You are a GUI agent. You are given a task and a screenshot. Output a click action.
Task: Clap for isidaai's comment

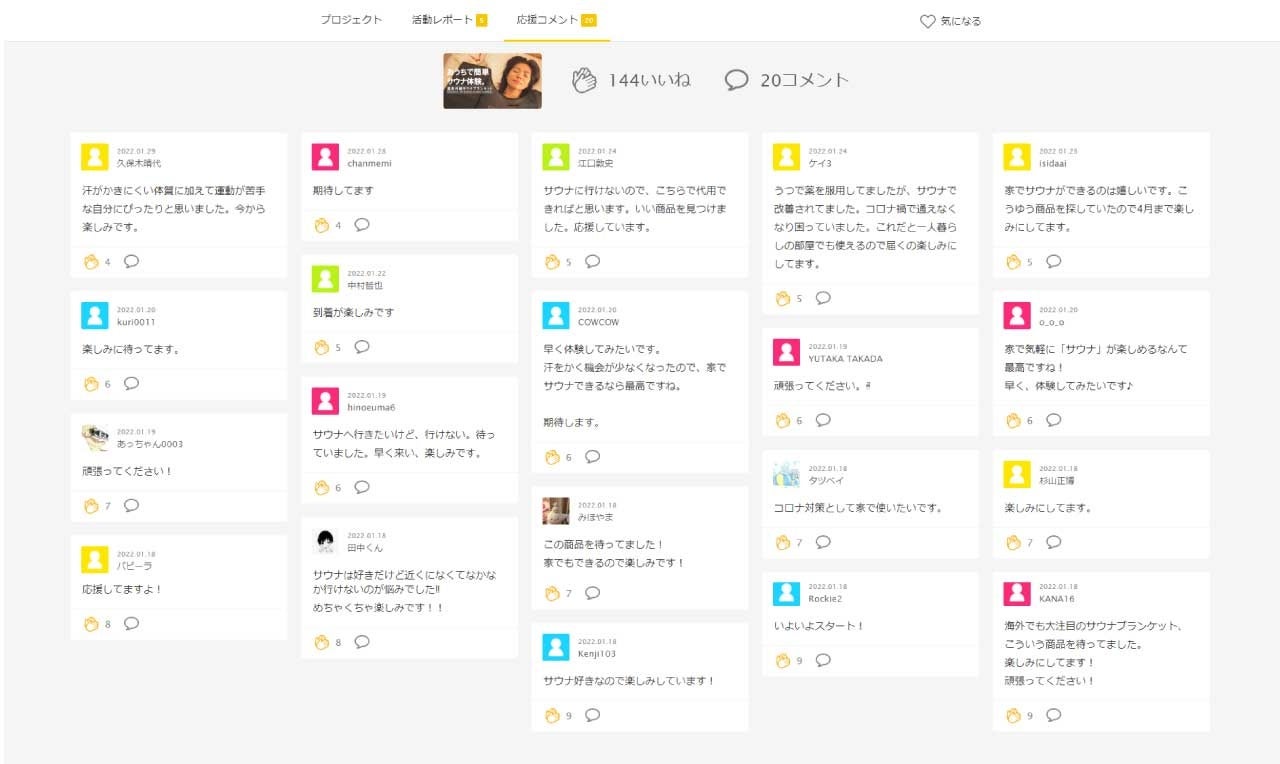pos(1013,262)
